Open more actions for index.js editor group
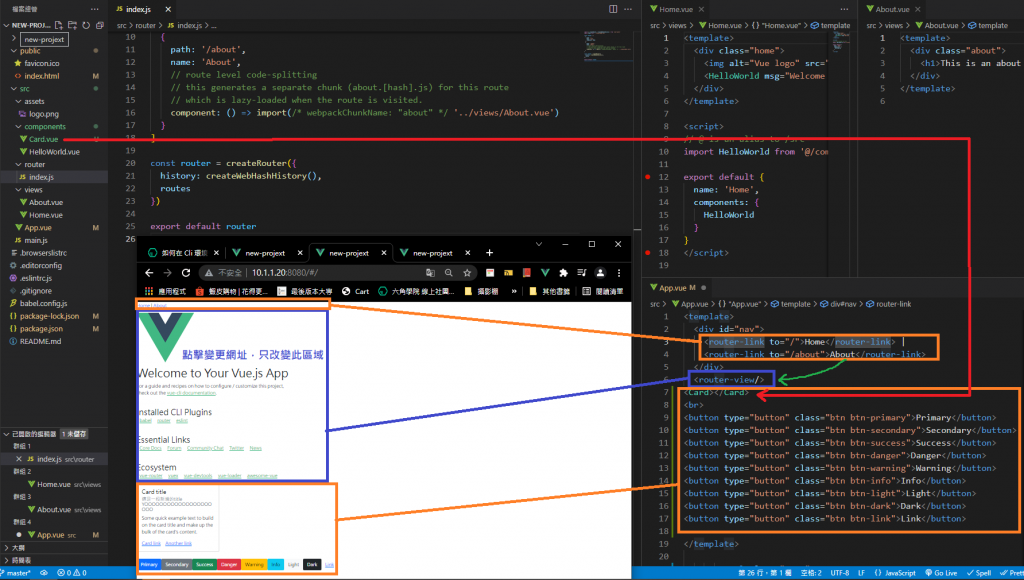The height and width of the screenshot is (580, 1024). 628,9
